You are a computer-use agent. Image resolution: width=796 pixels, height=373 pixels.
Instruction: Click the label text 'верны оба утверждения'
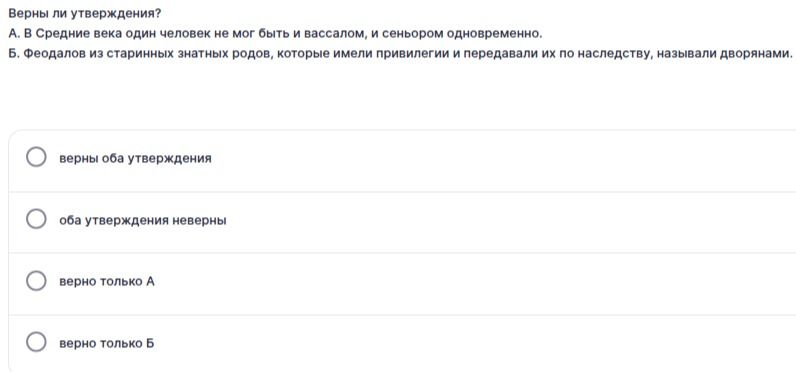[x=135, y=158]
